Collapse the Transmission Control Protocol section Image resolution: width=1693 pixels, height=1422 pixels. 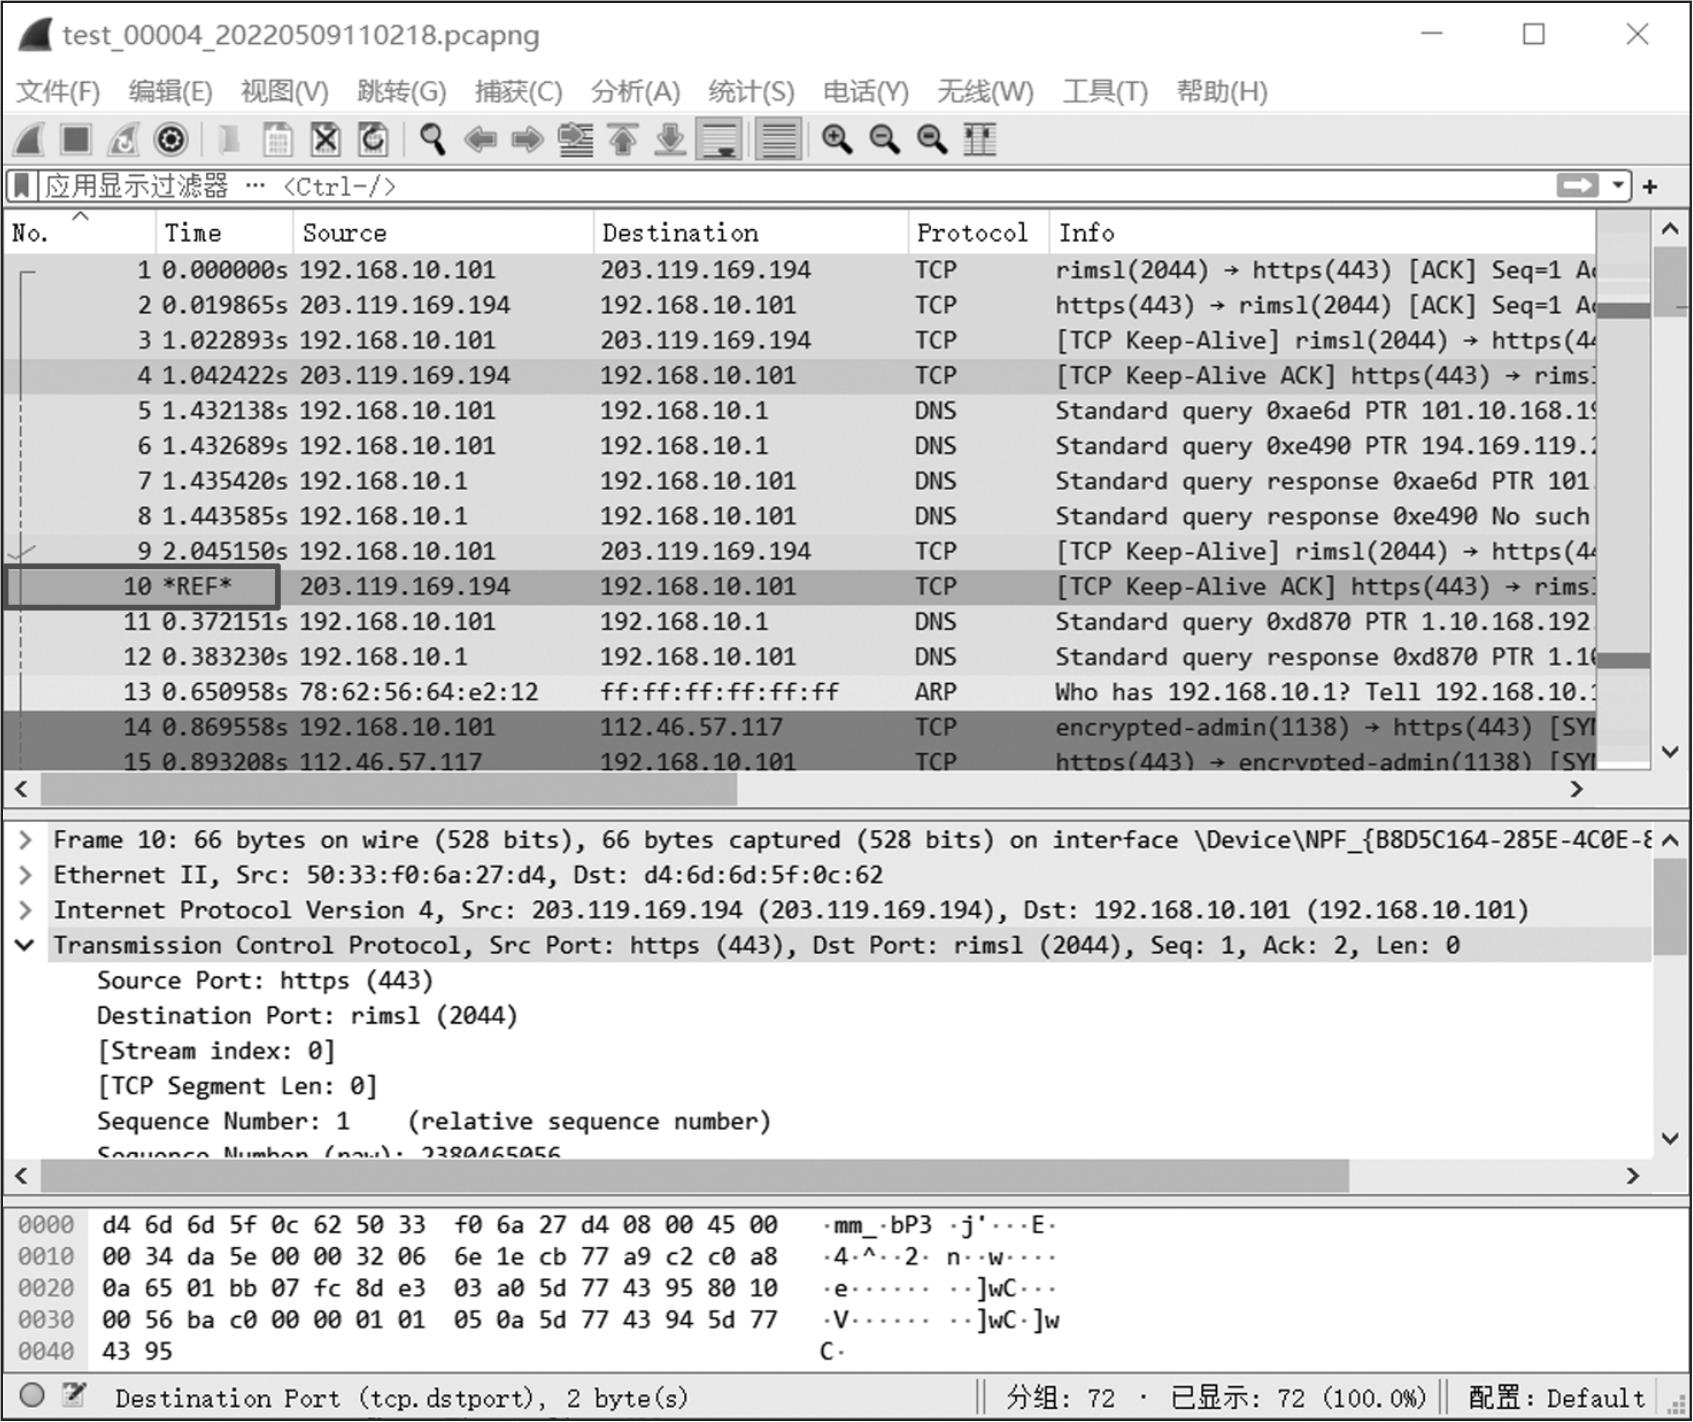pos(26,945)
